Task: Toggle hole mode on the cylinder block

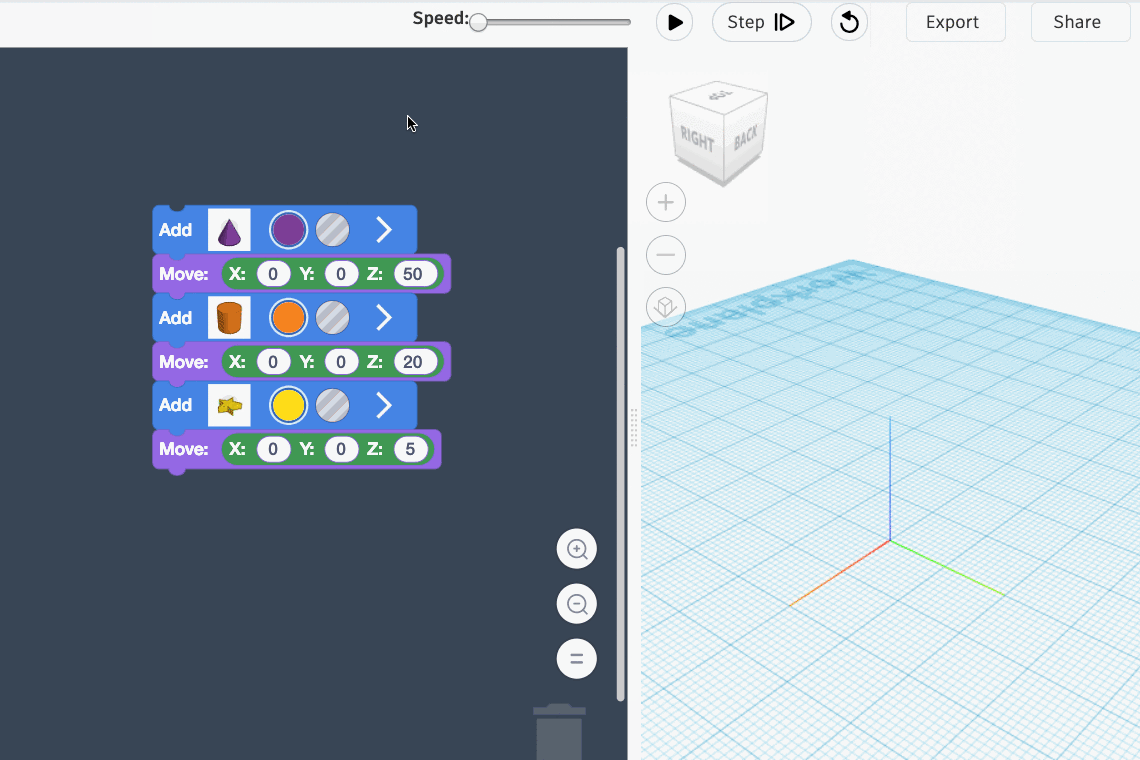Action: [332, 318]
